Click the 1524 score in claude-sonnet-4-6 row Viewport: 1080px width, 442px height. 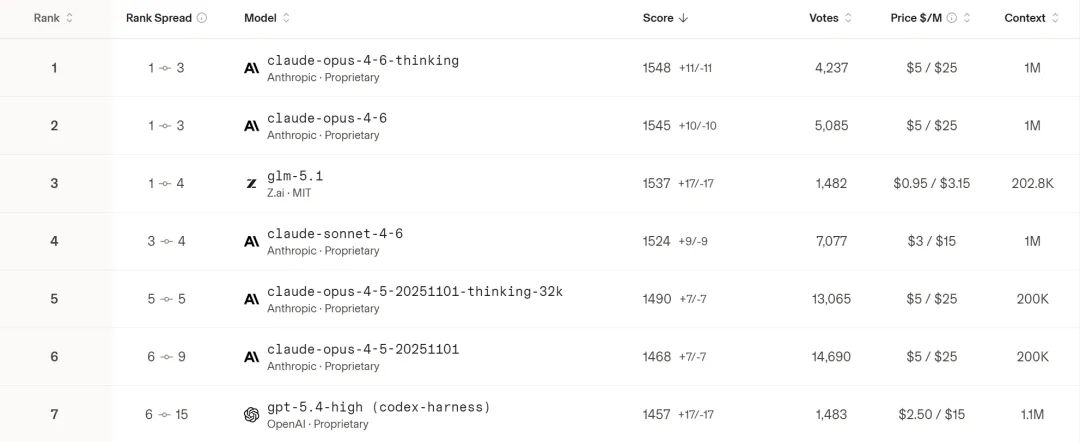click(657, 241)
